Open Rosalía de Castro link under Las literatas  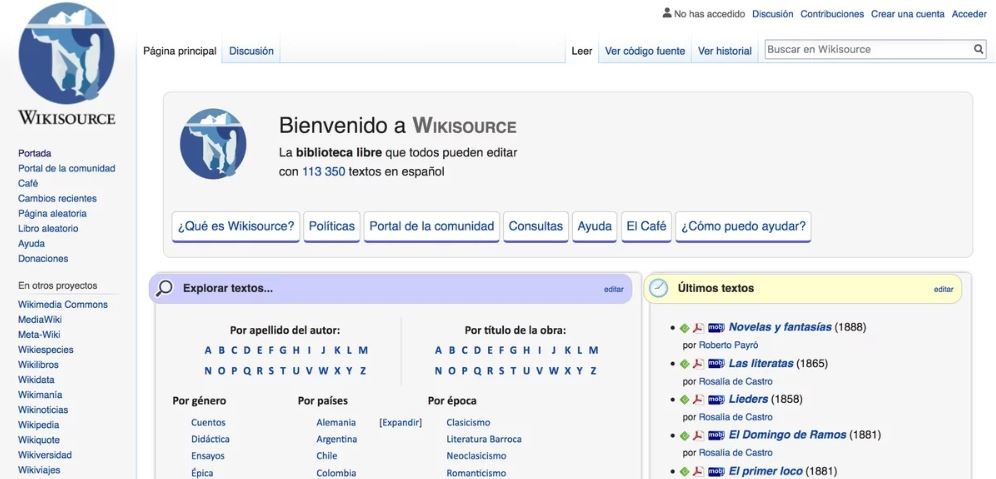736,381
